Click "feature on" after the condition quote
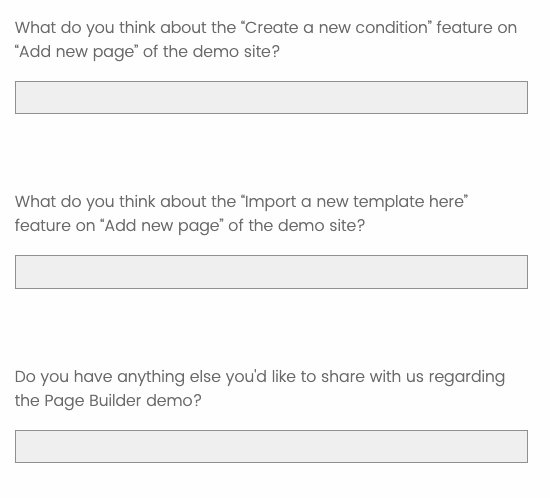550x498 pixels. (x=477, y=28)
